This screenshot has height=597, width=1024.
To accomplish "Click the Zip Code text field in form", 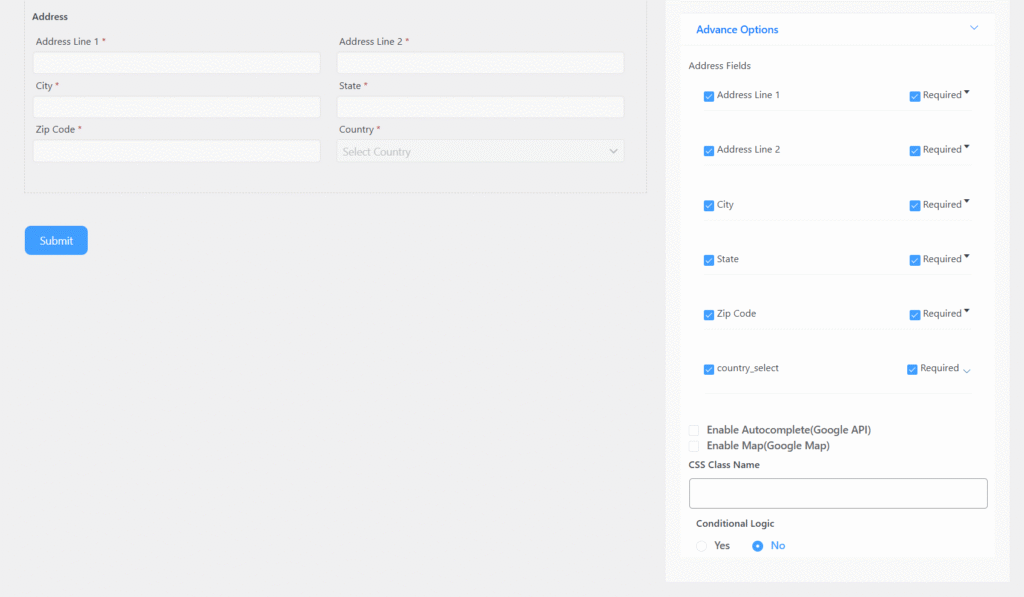I will 177,151.
